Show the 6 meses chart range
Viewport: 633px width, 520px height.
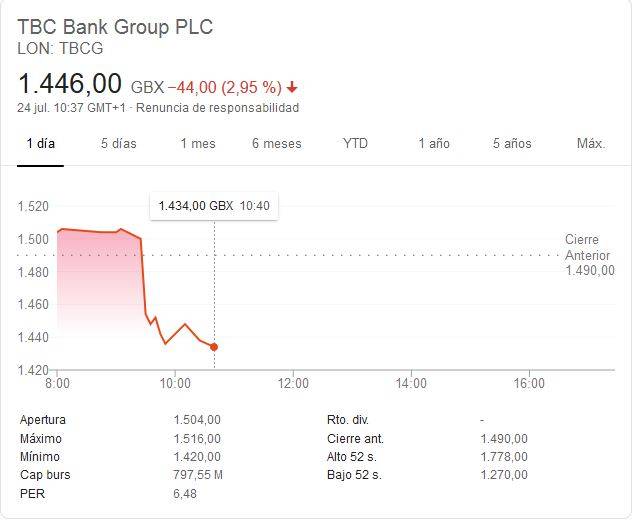tap(277, 144)
